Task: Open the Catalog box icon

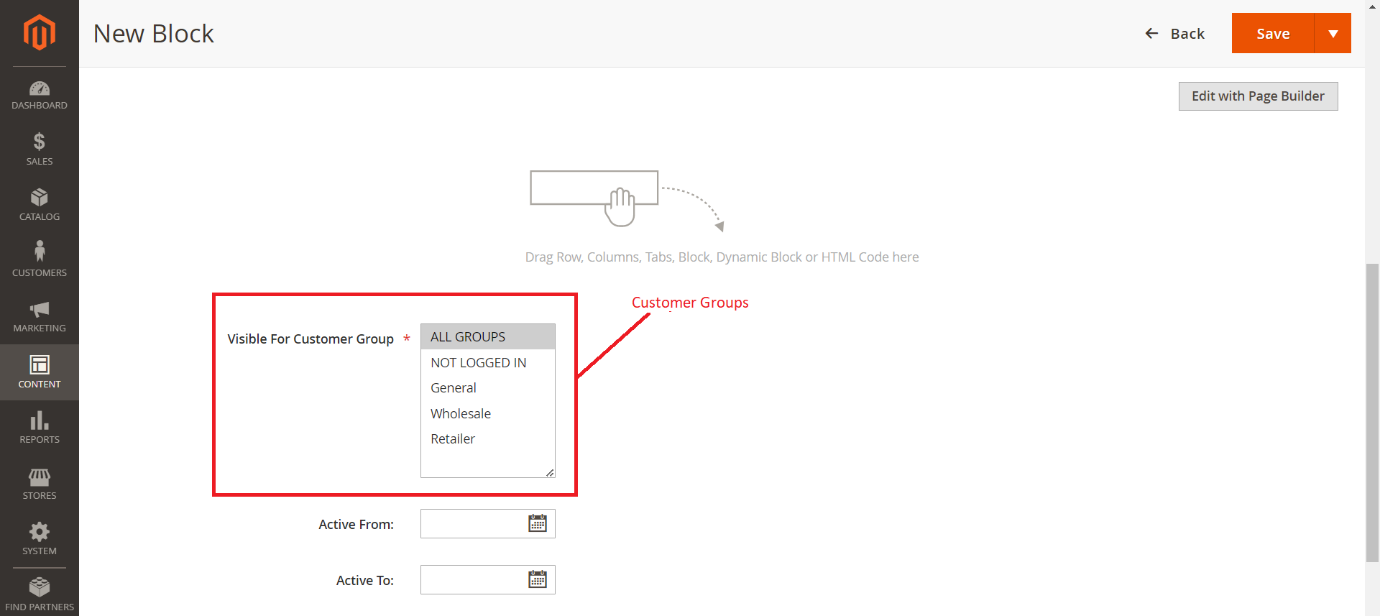Action: (x=39, y=198)
